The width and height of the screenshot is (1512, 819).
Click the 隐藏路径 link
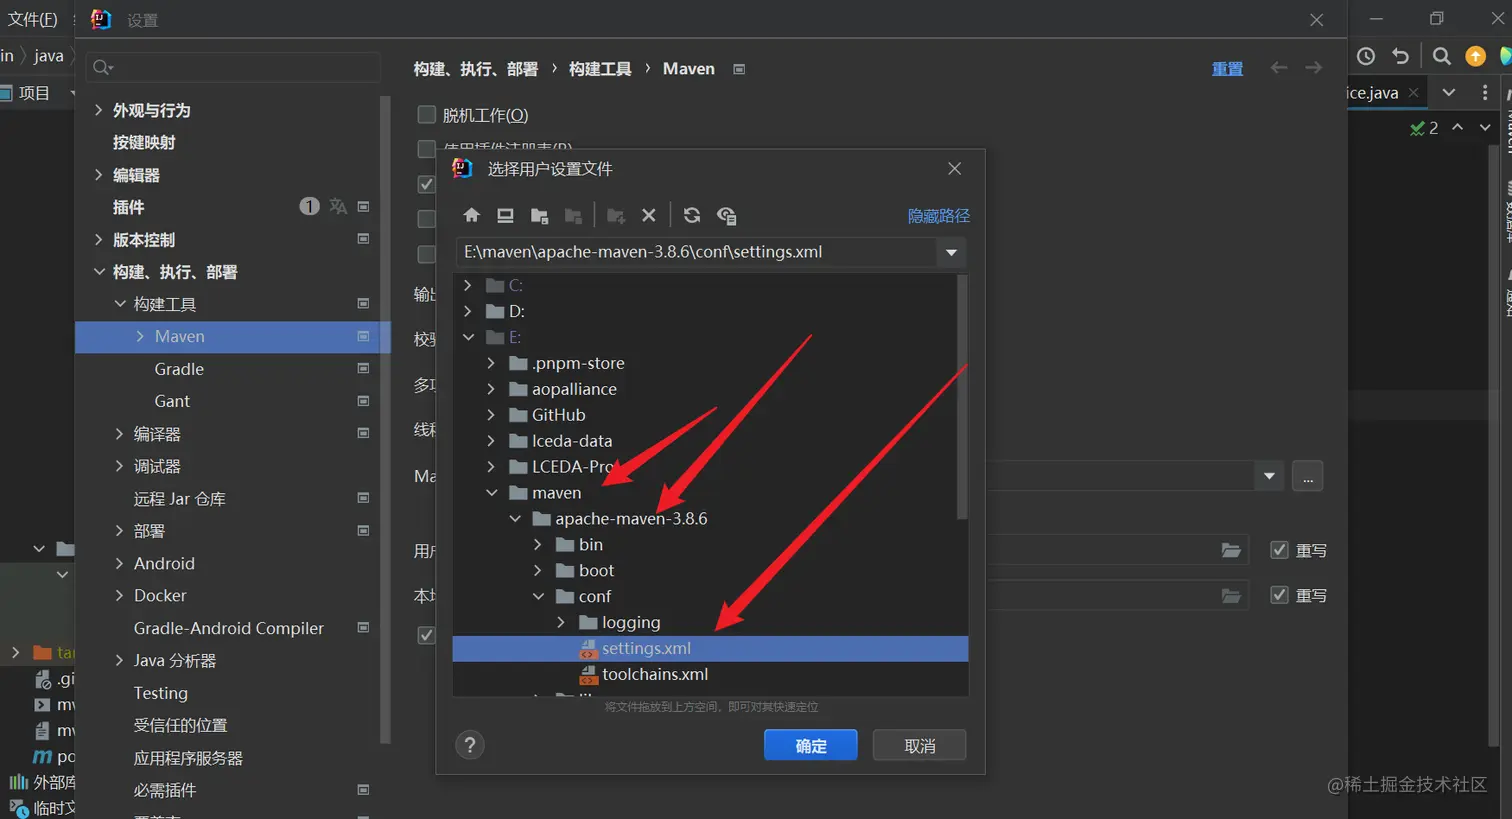(x=939, y=216)
